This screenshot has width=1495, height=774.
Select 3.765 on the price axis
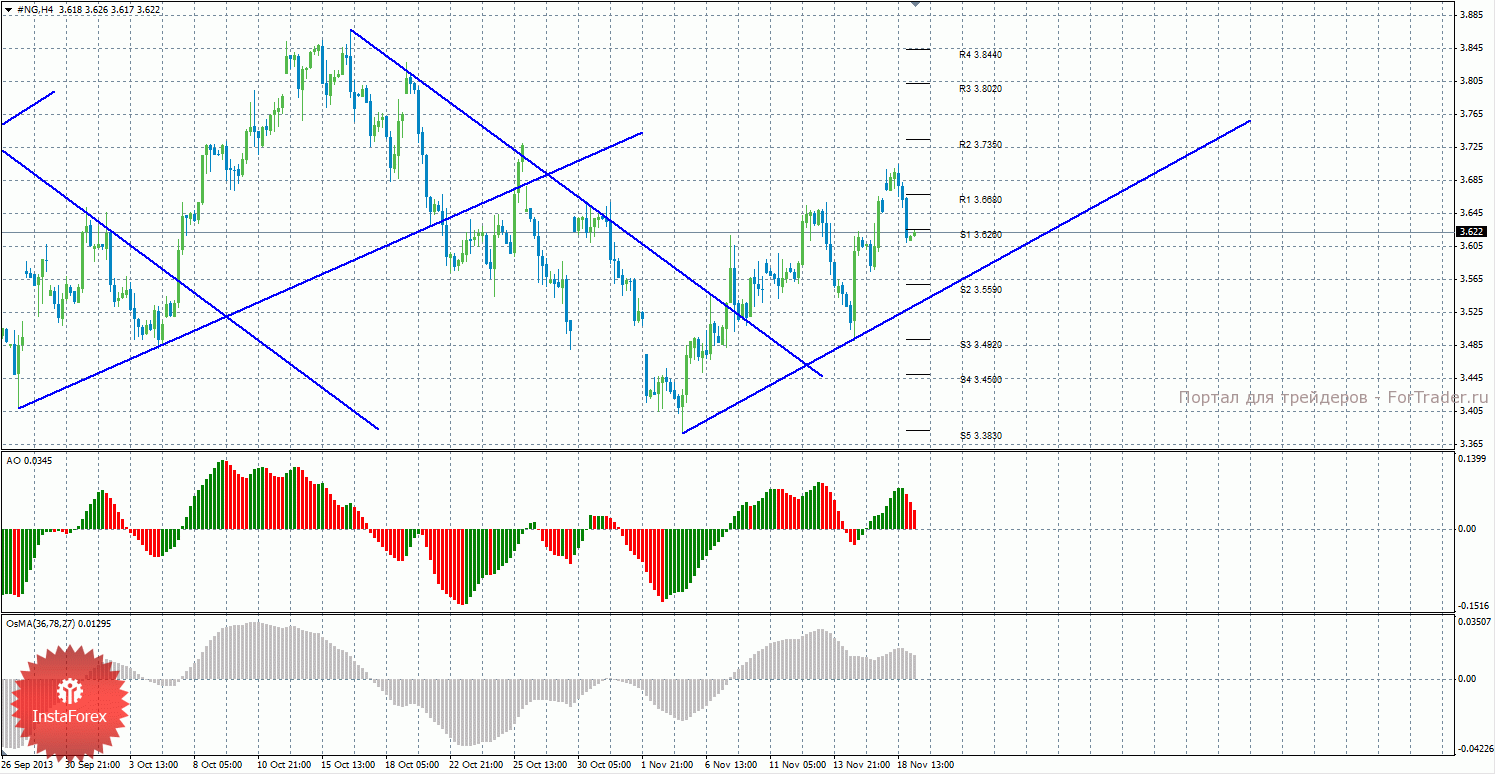[x=1473, y=114]
